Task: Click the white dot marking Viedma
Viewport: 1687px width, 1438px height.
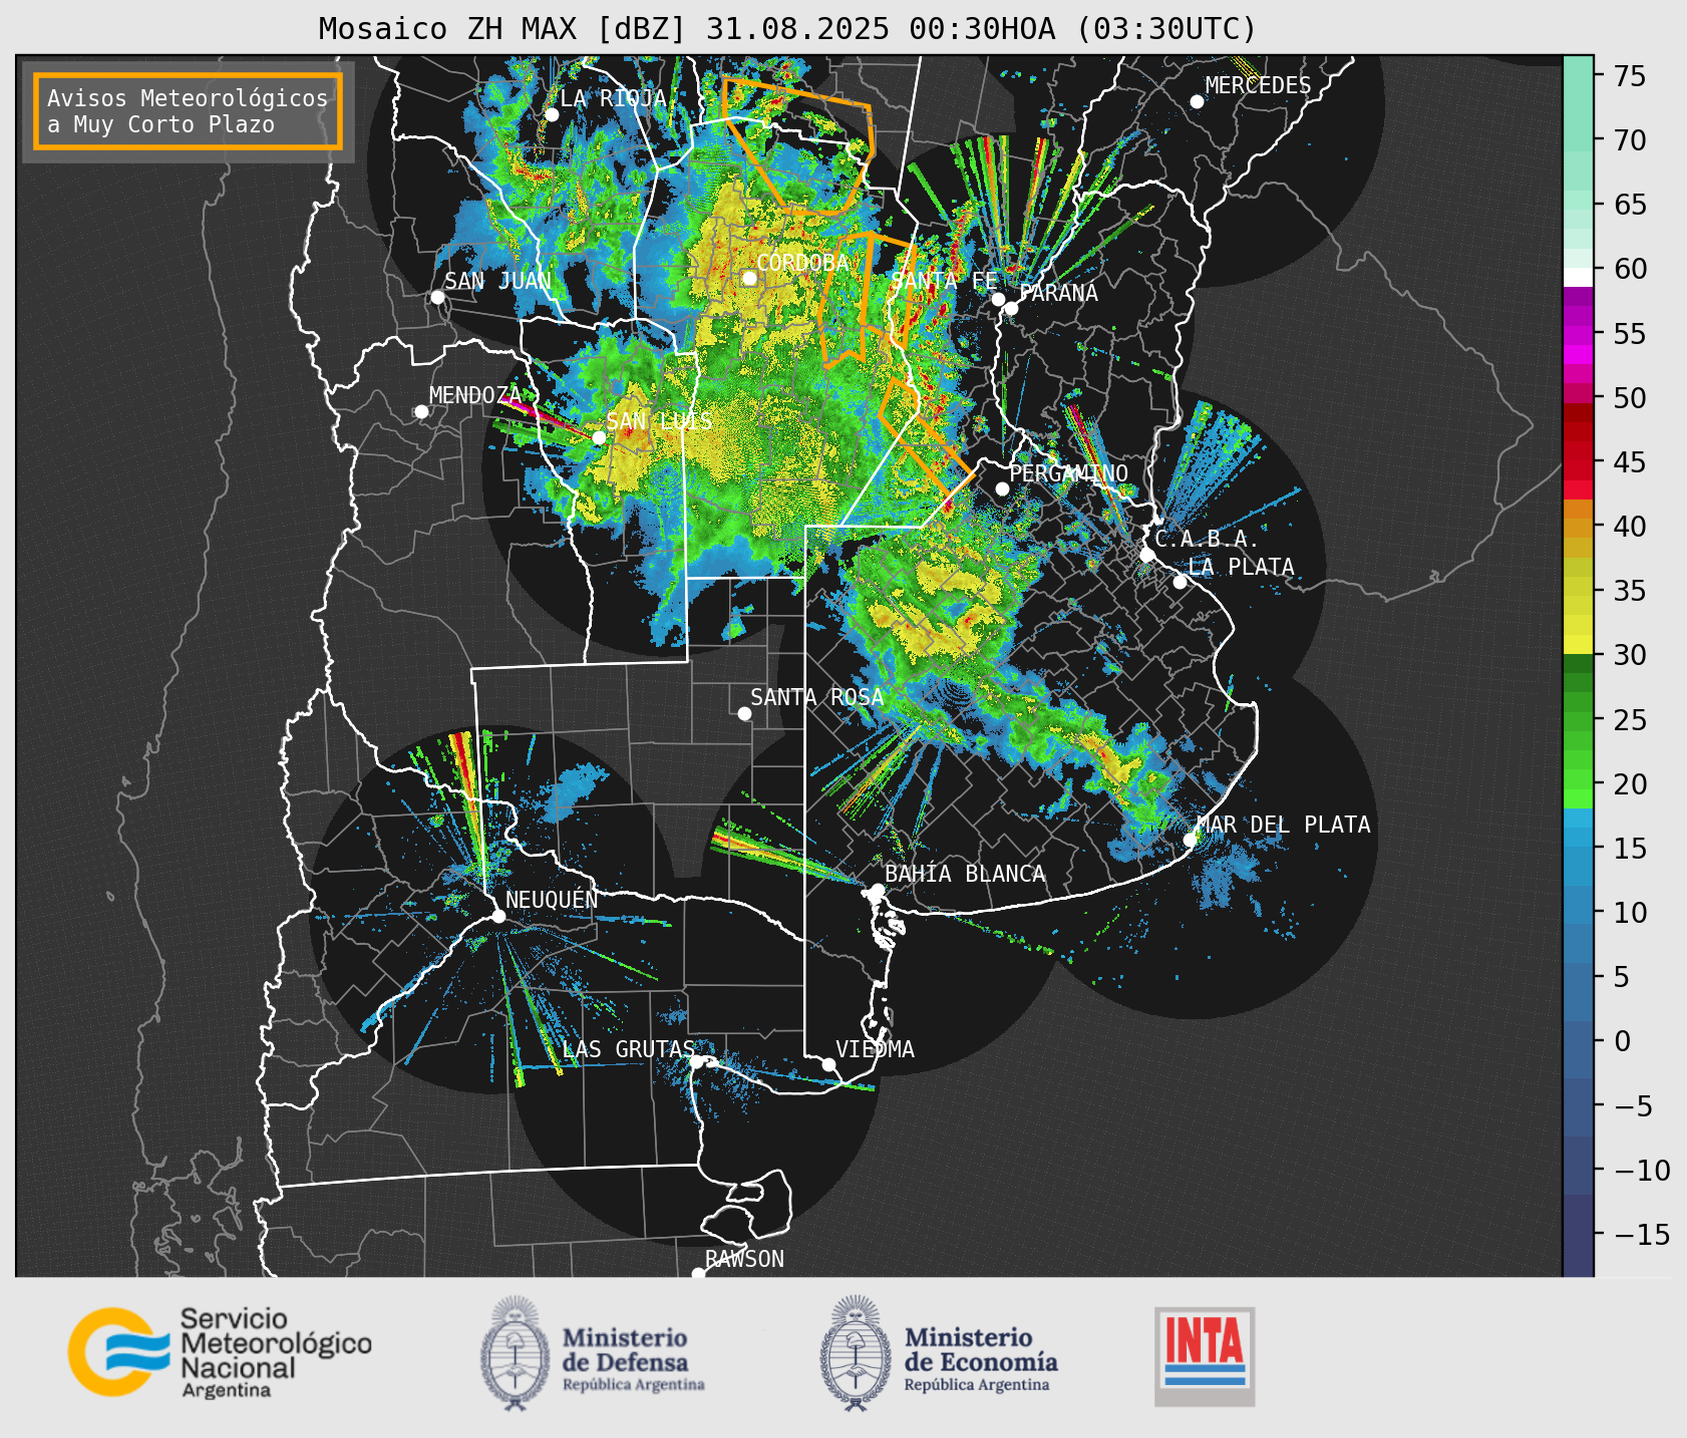Action: pos(828,1064)
